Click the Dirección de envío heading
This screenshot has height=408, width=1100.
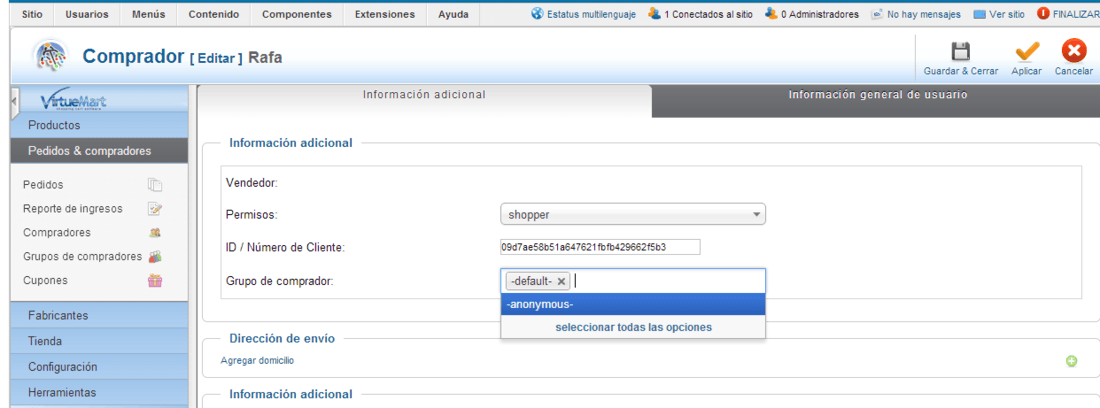pos(282,339)
